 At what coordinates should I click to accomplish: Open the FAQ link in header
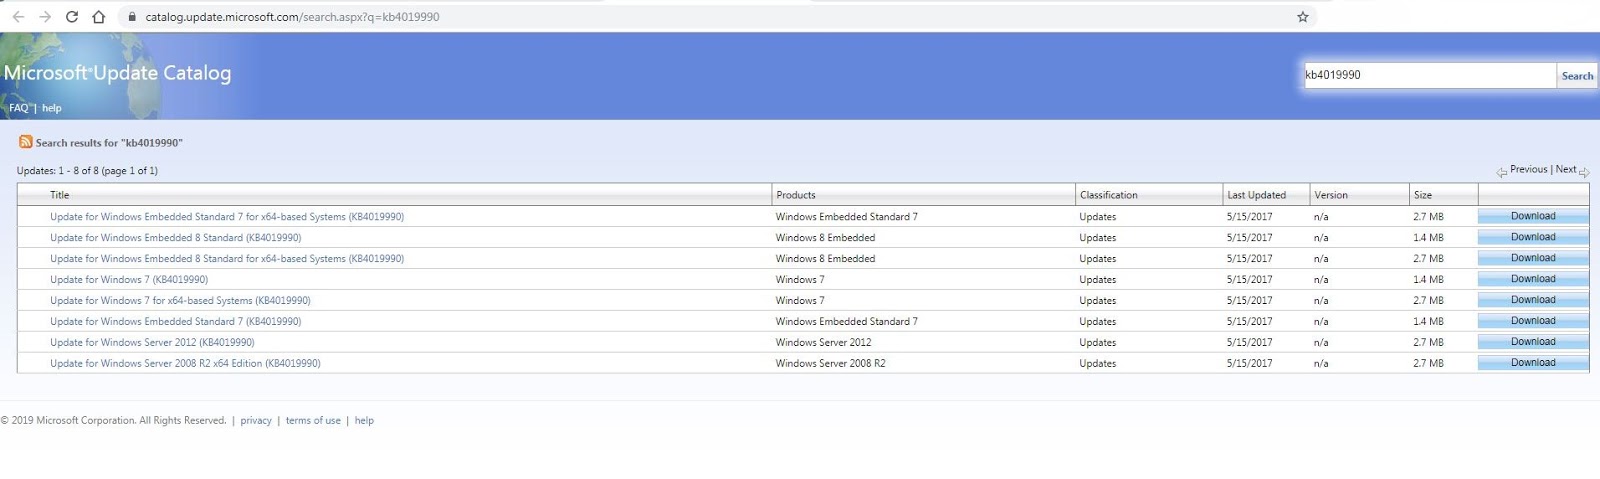pyautogui.click(x=19, y=108)
